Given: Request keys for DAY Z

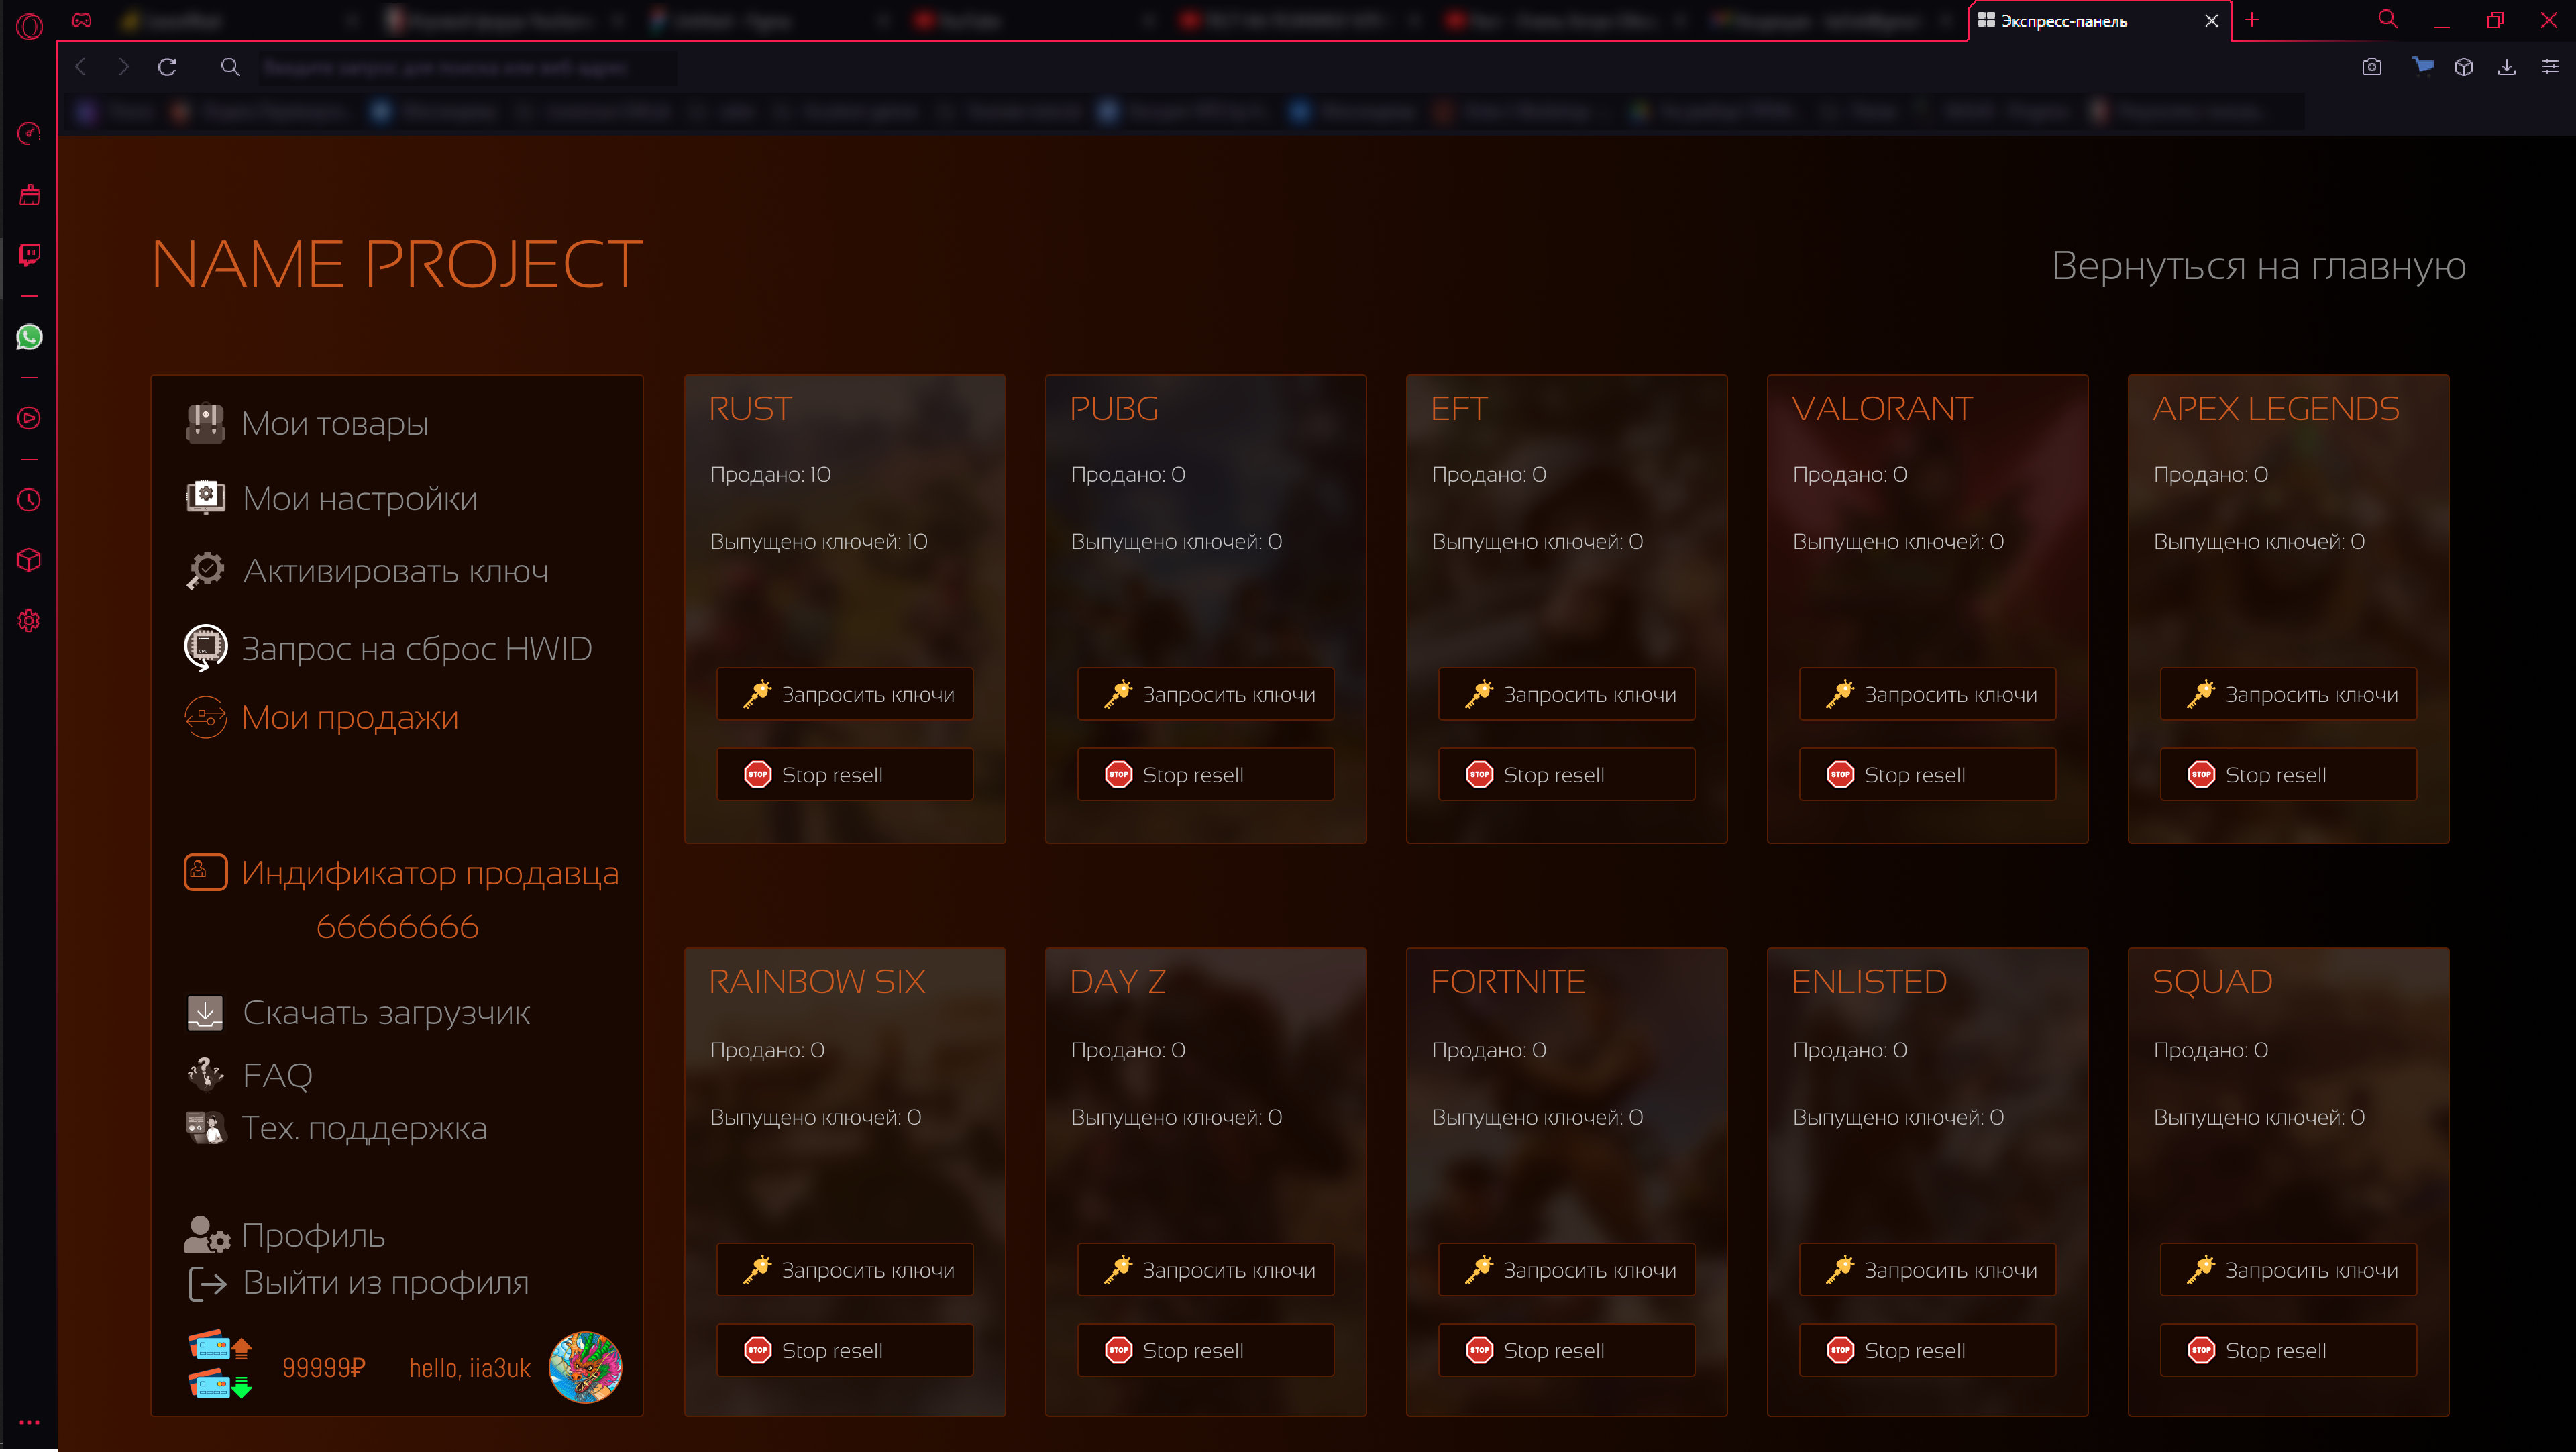Looking at the screenshot, I should [x=1206, y=1270].
